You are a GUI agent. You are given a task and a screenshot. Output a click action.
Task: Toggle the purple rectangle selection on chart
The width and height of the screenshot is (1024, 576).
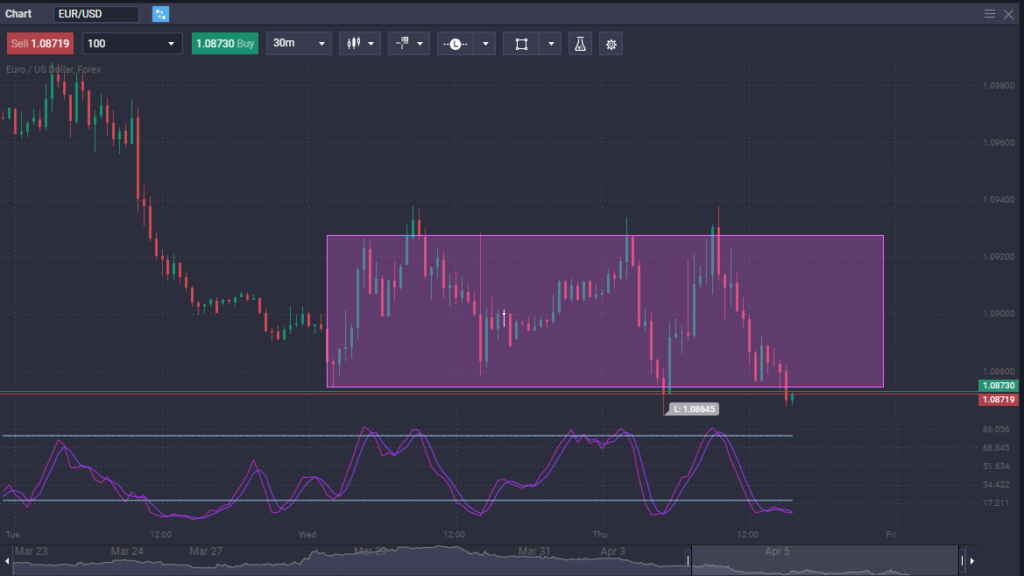coord(604,310)
